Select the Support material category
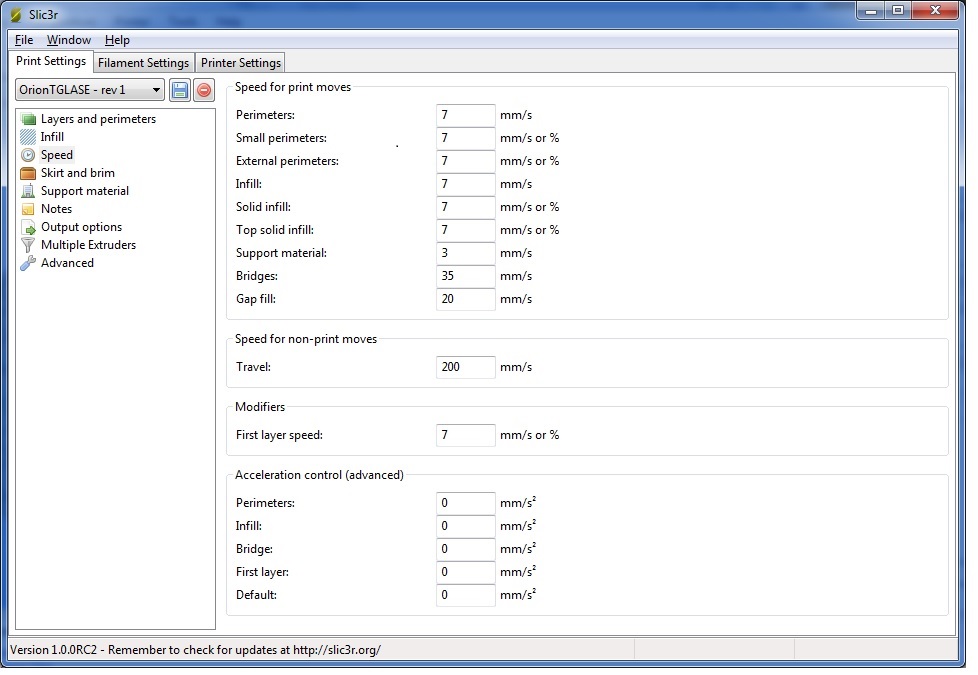 pyautogui.click(x=84, y=191)
